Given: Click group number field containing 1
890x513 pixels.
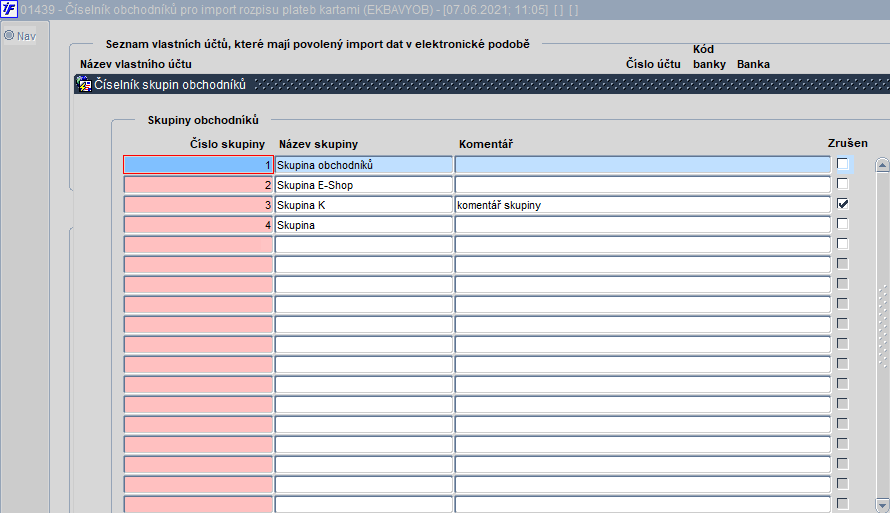Looking at the screenshot, I should 198,165.
